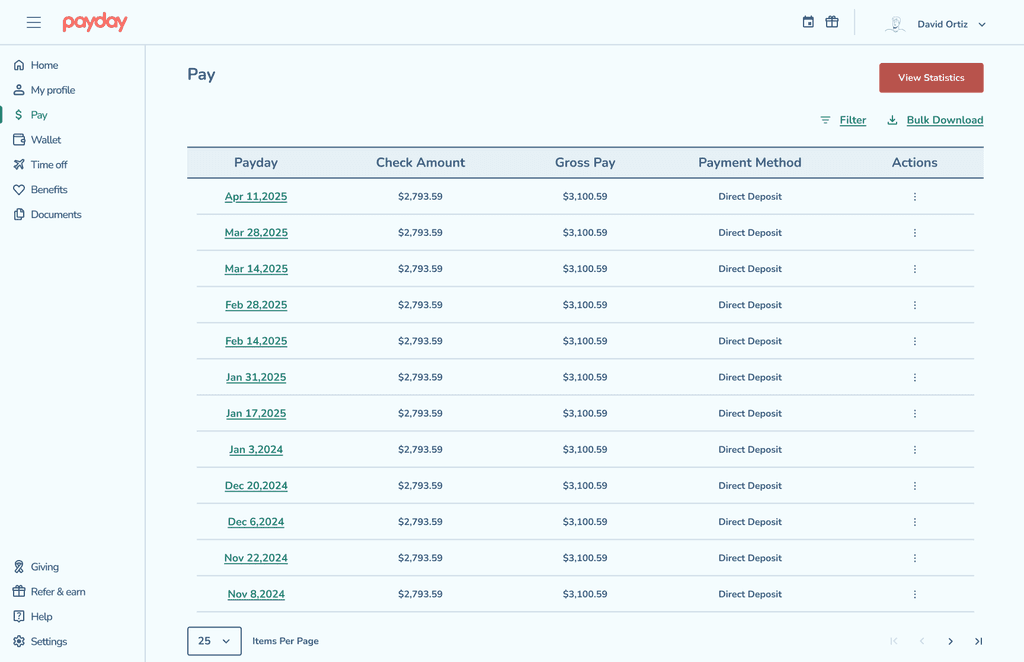Click the View Statistics button
This screenshot has width=1024, height=662.
pos(931,78)
